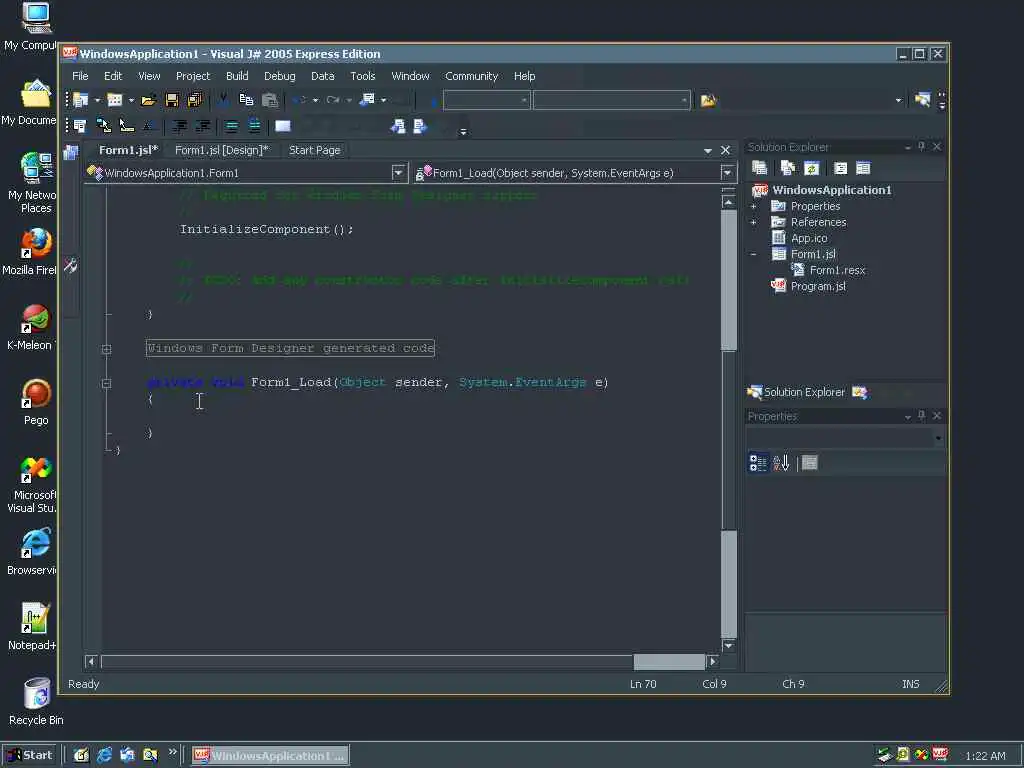This screenshot has width=1024, height=768.
Task: Click the Show All Files icon
Action: [788, 168]
